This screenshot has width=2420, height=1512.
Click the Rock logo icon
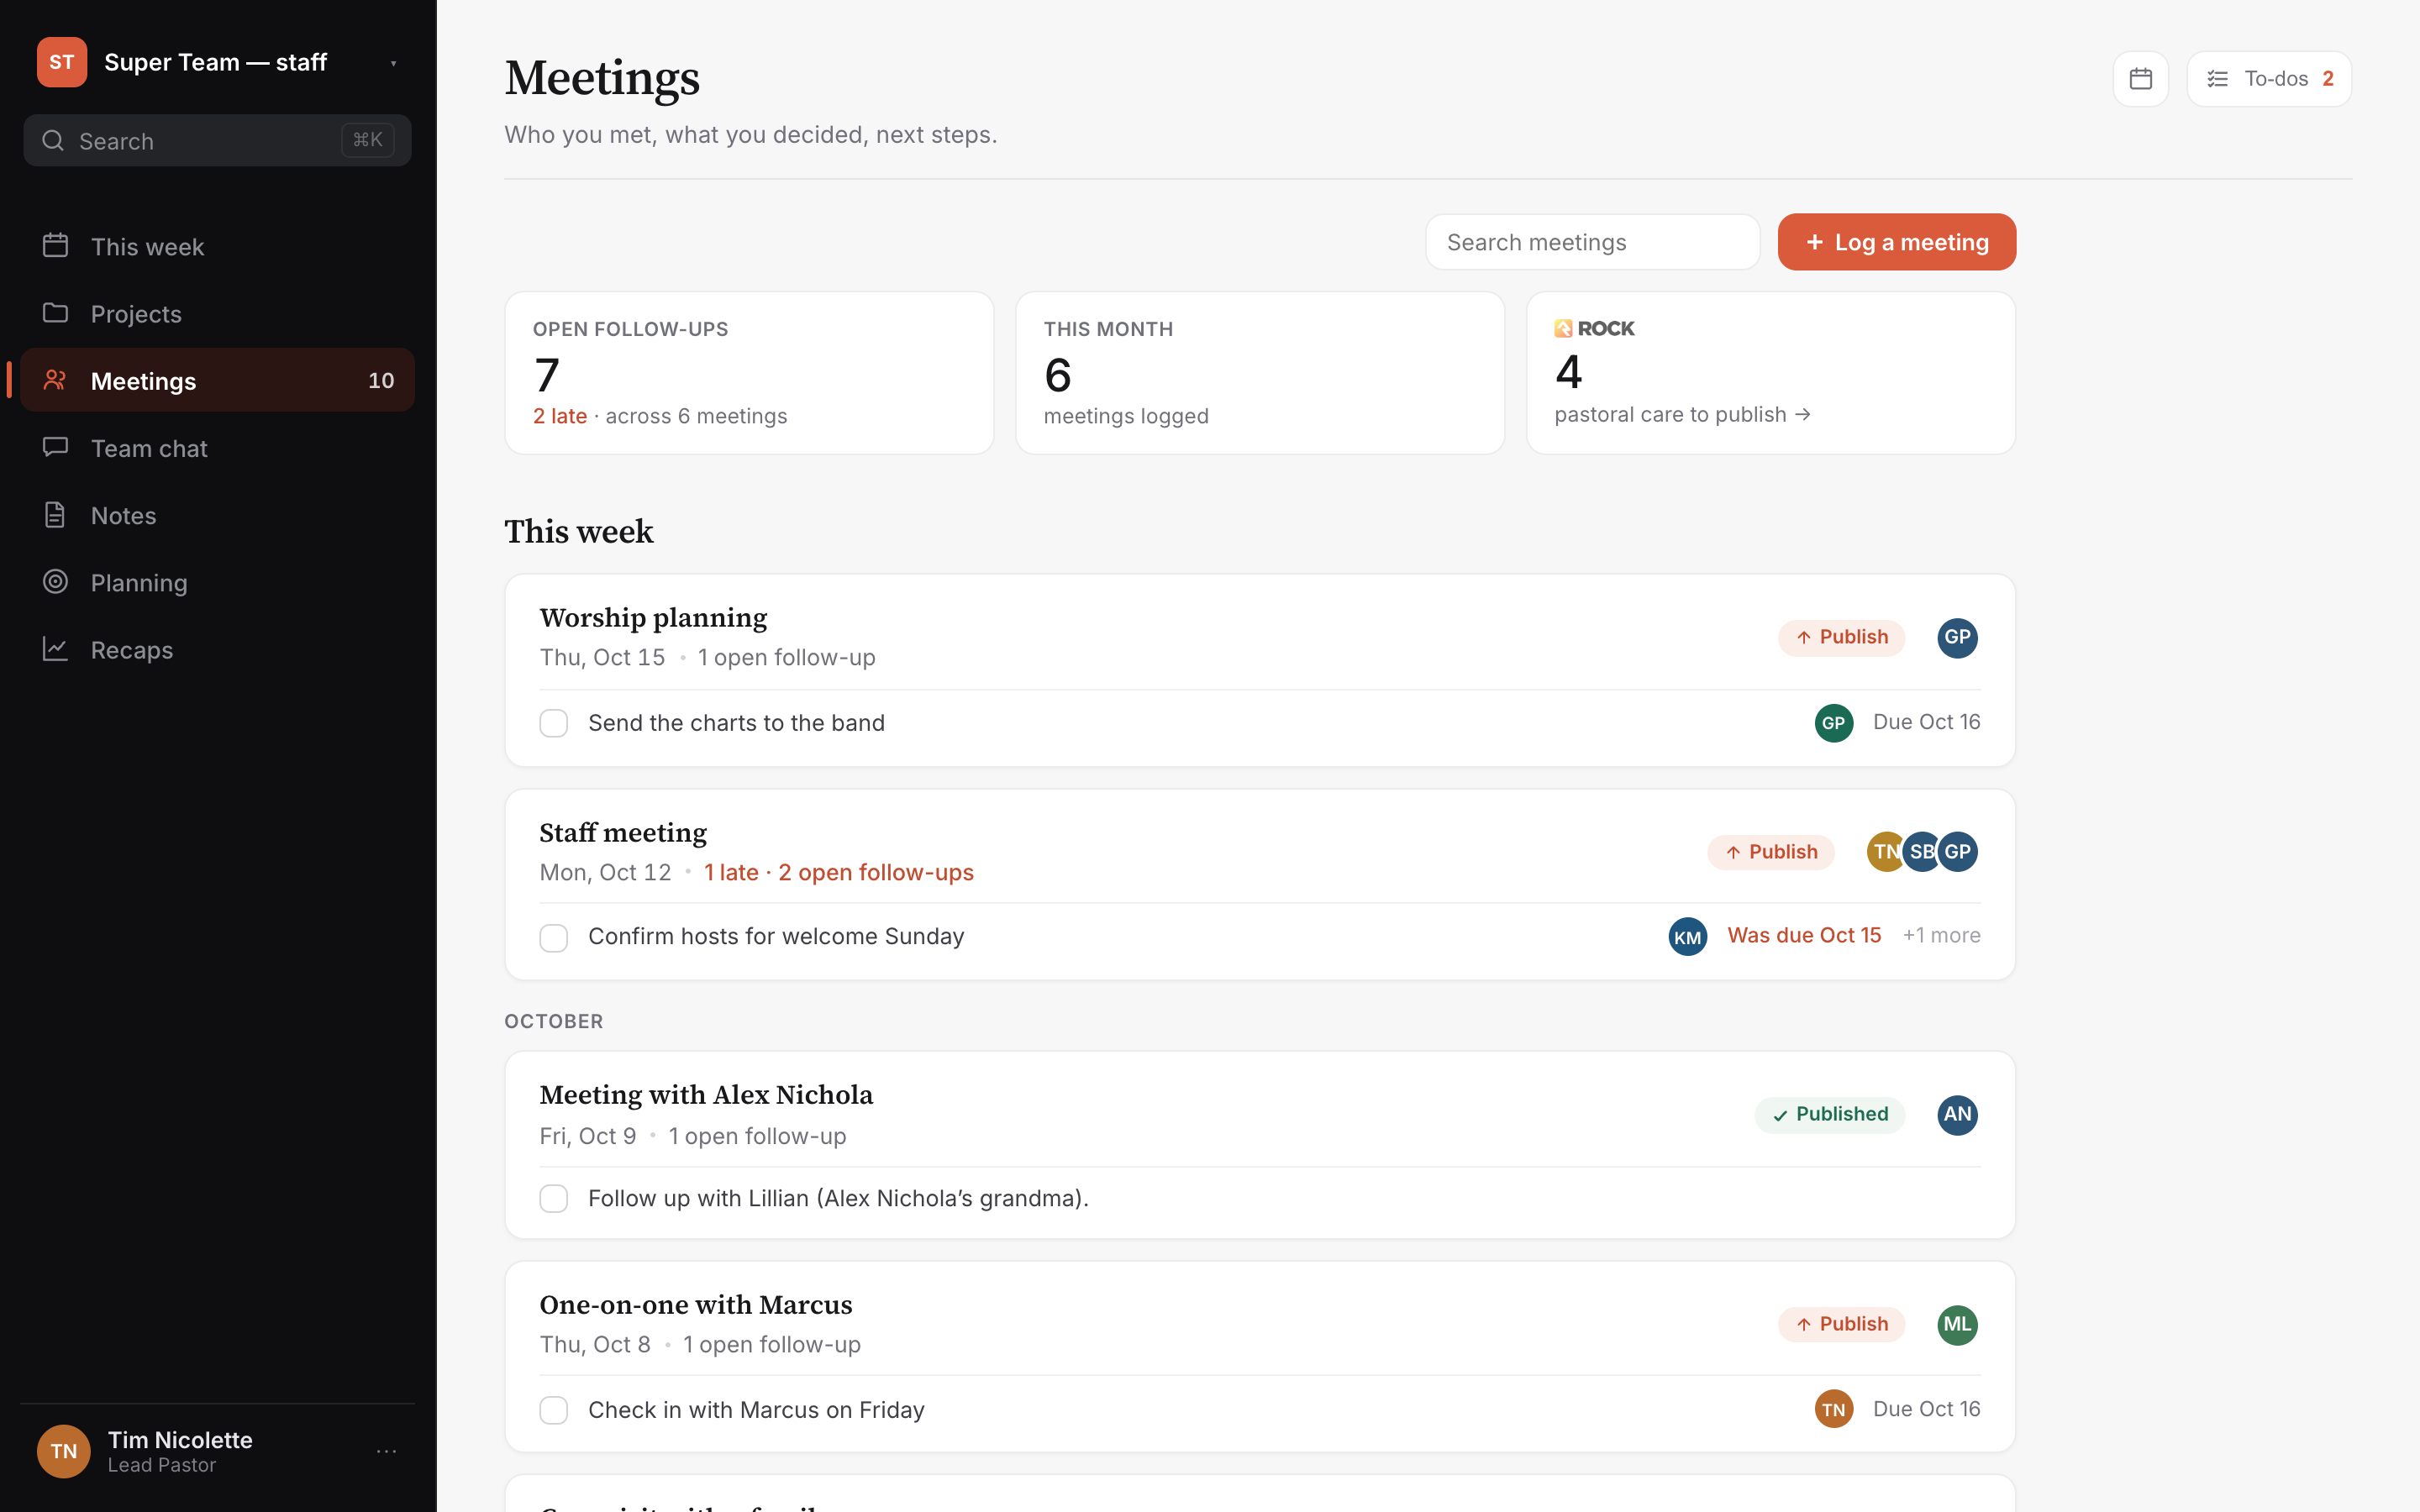pyautogui.click(x=1563, y=328)
